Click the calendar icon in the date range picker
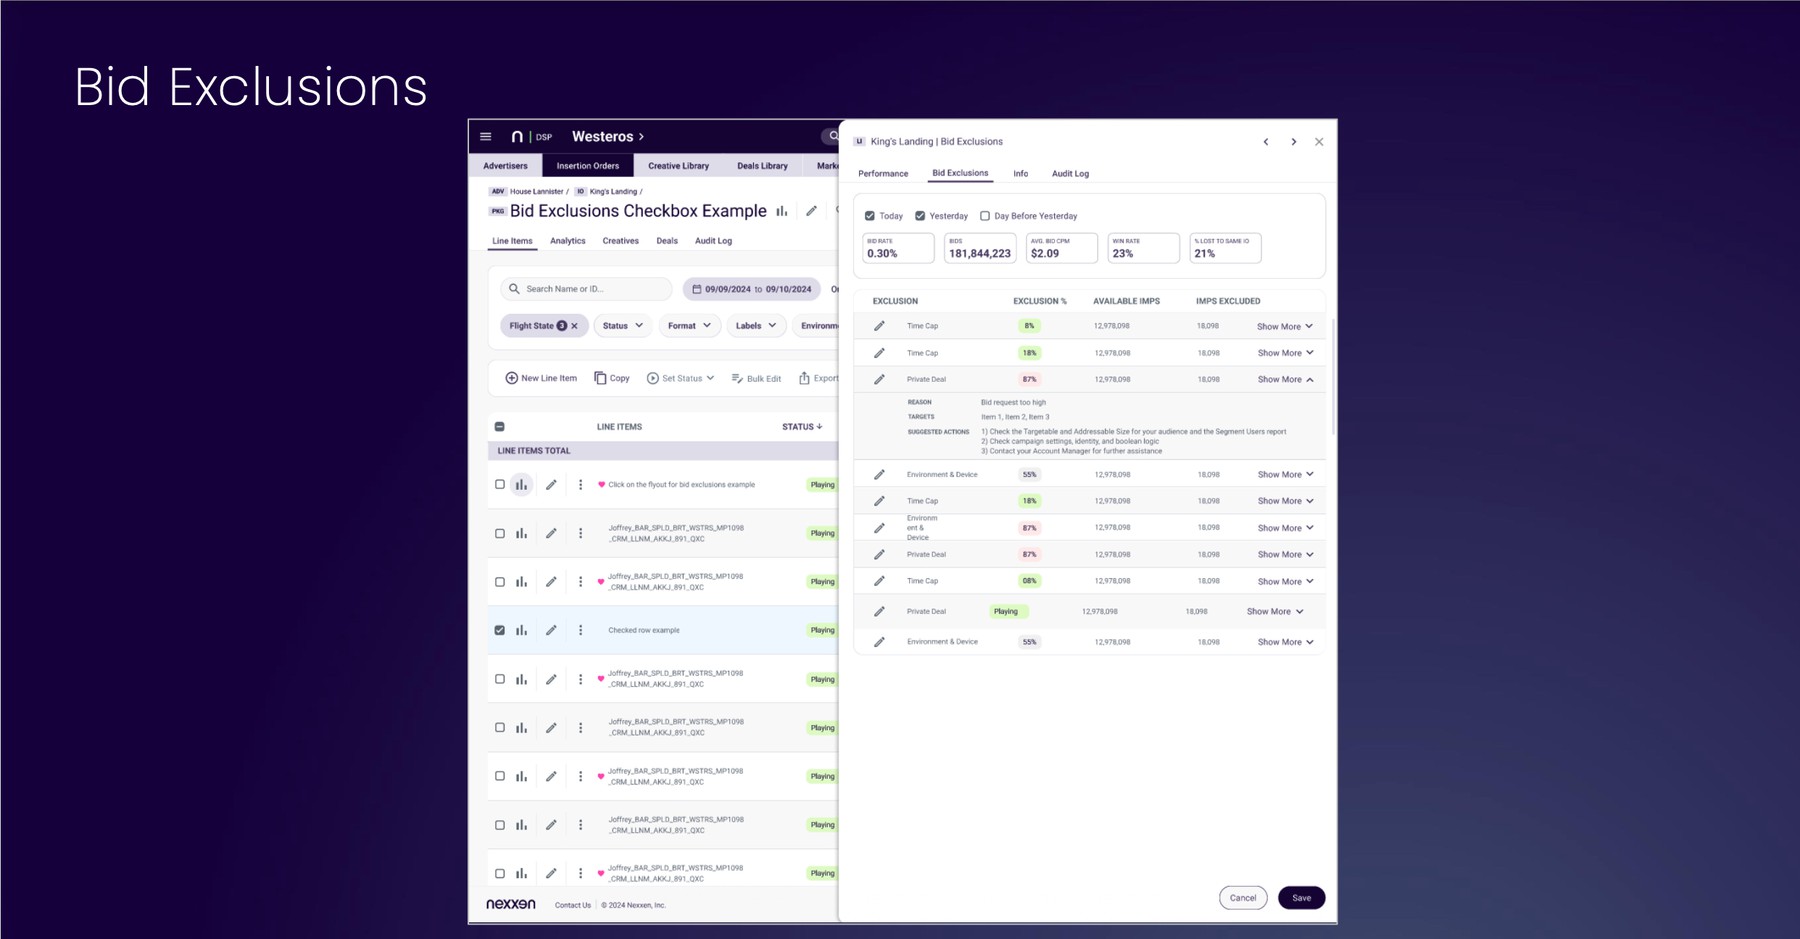This screenshot has height=939, width=1800. 696,288
